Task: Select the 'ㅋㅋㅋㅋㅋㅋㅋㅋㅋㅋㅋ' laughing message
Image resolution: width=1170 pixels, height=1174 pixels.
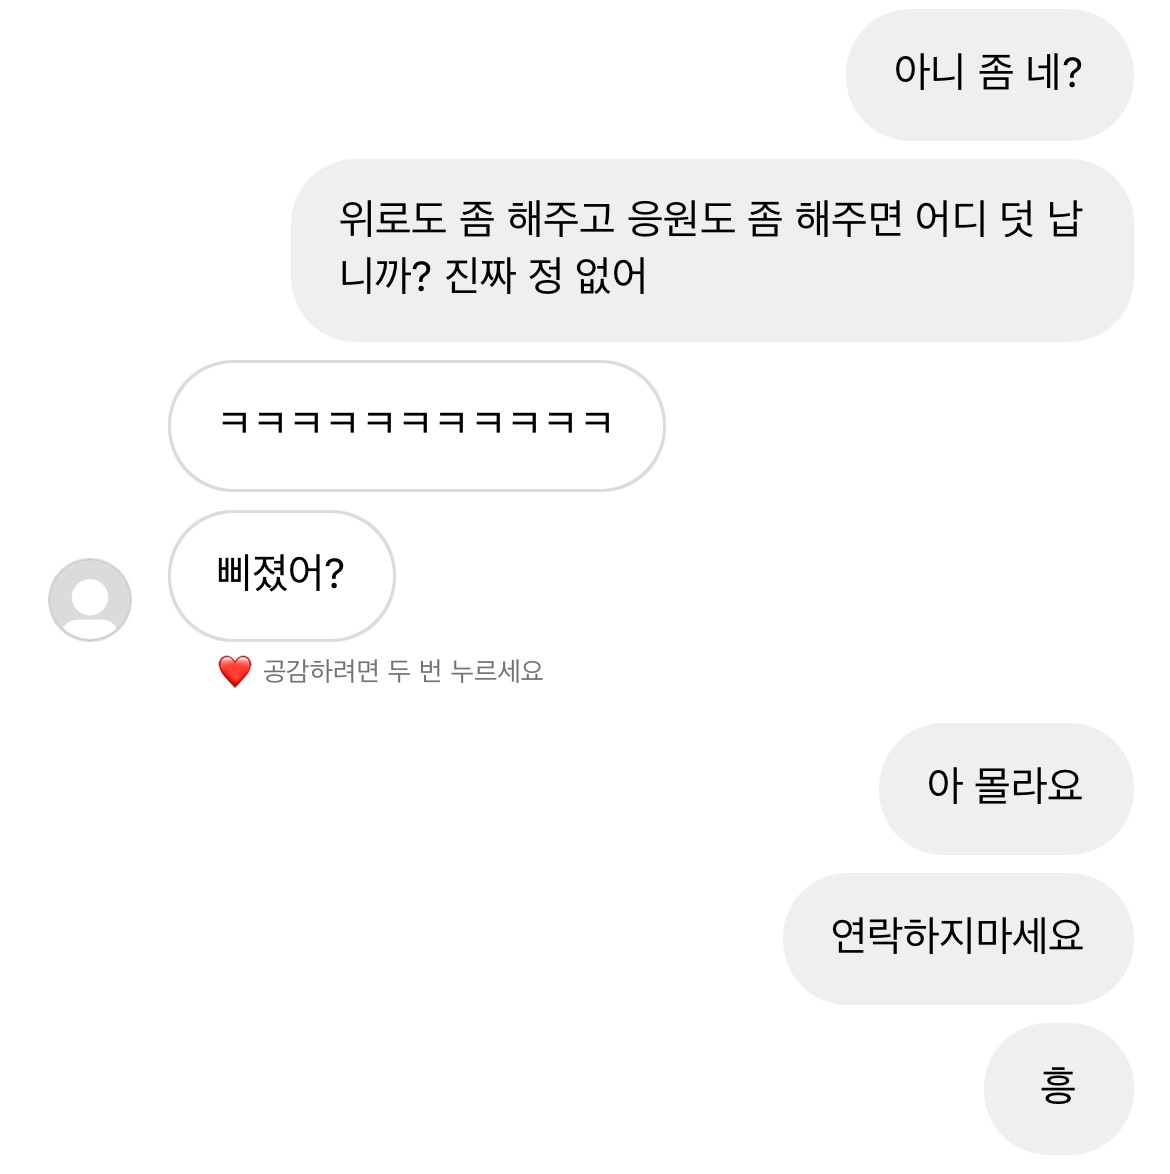Action: pos(416,425)
